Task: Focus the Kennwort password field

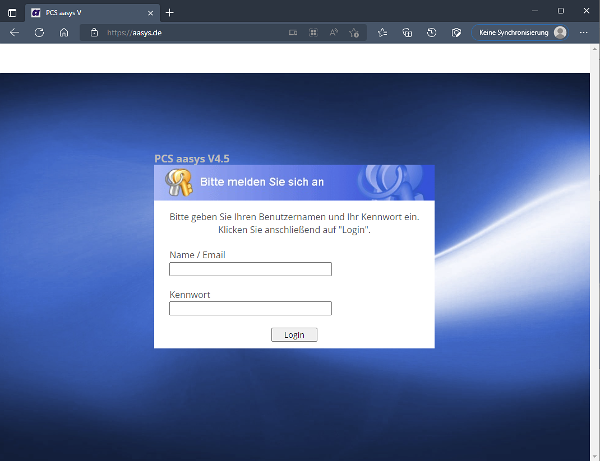Action: coord(250,308)
